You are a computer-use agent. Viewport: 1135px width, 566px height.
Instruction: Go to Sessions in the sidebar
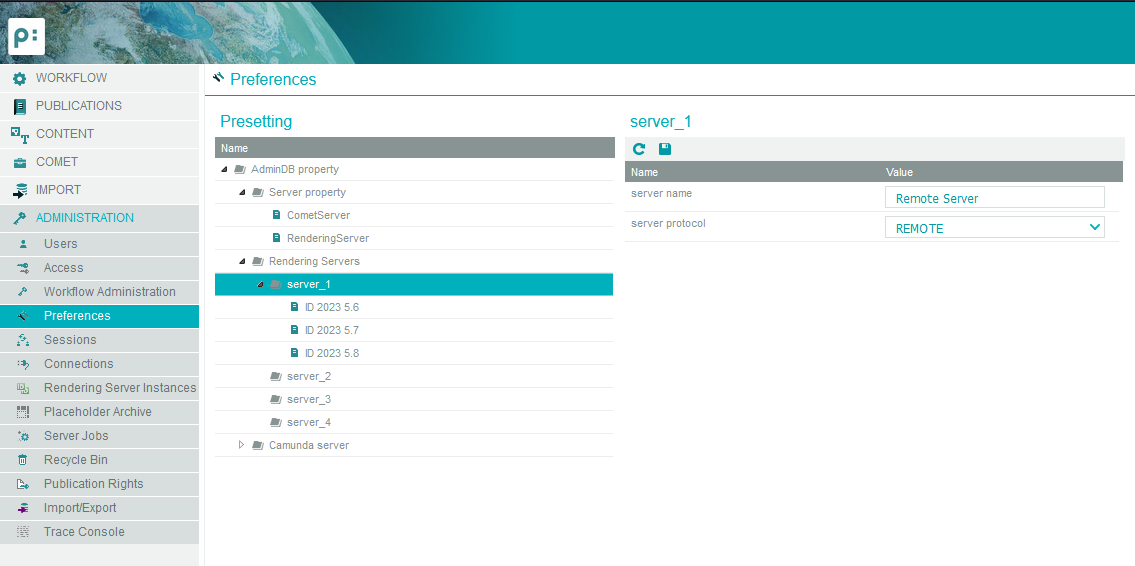(70, 340)
